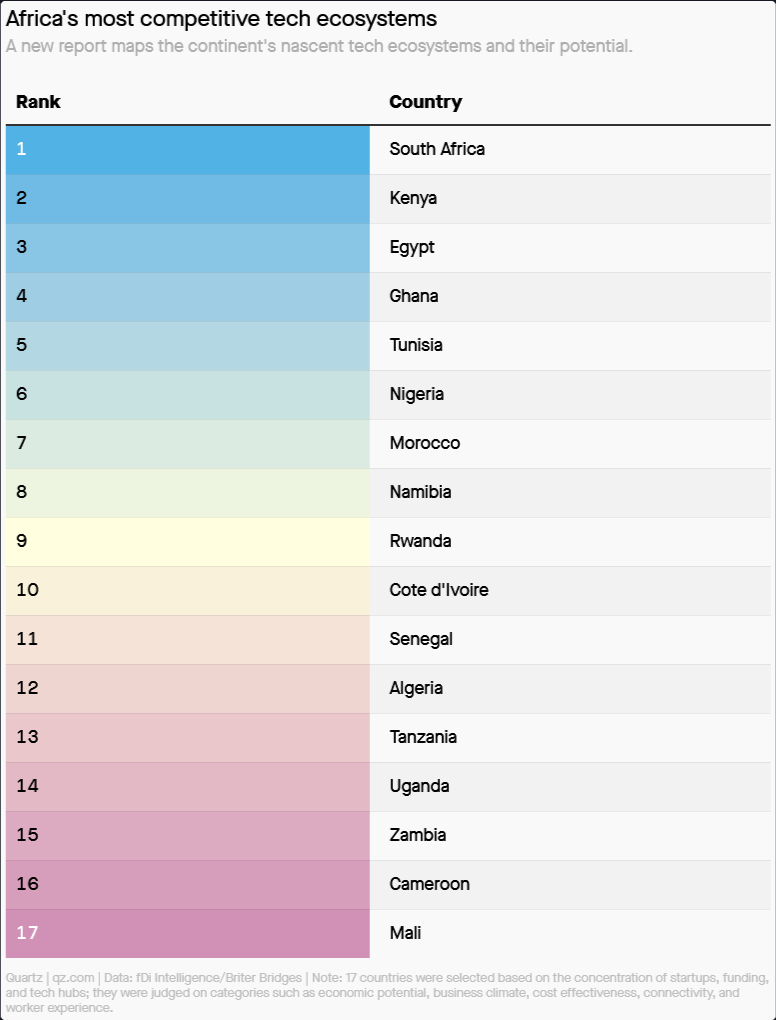Click the Country column header
This screenshot has height=1020, width=776.
[425, 102]
